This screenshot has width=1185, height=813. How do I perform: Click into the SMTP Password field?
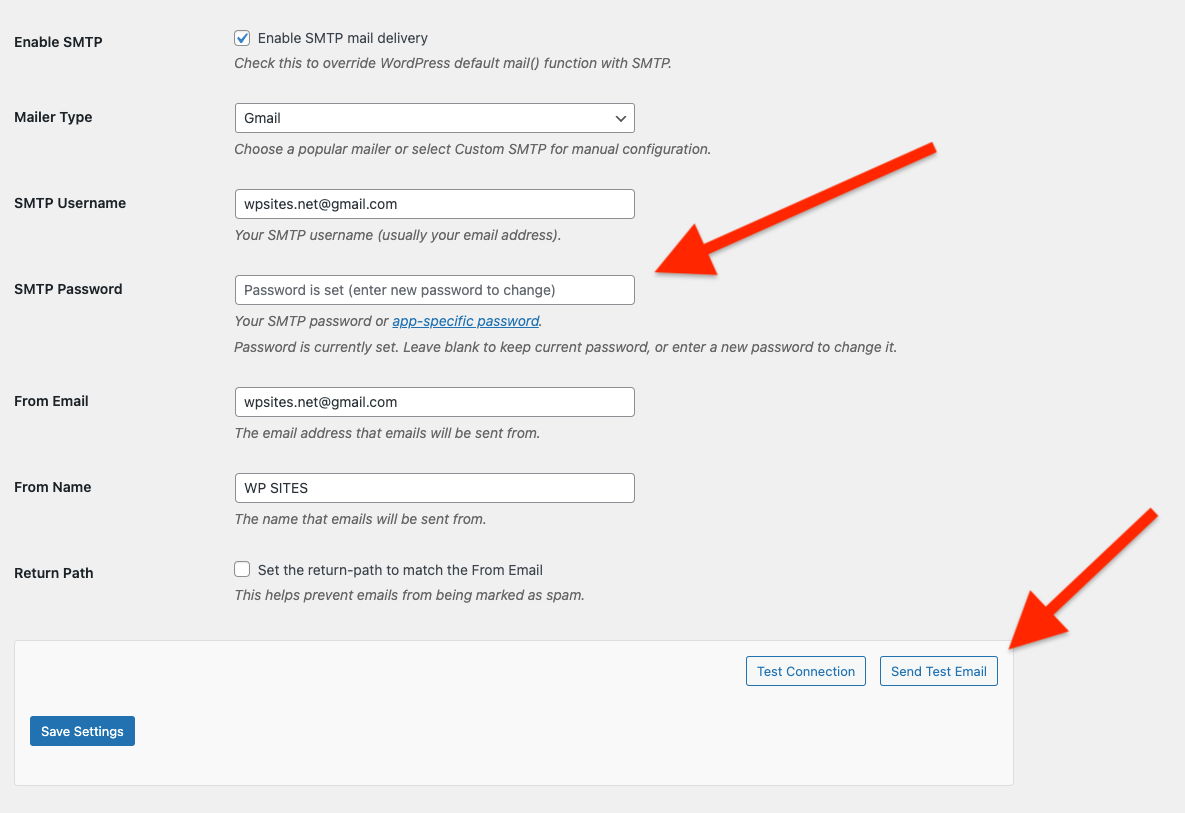pos(434,290)
